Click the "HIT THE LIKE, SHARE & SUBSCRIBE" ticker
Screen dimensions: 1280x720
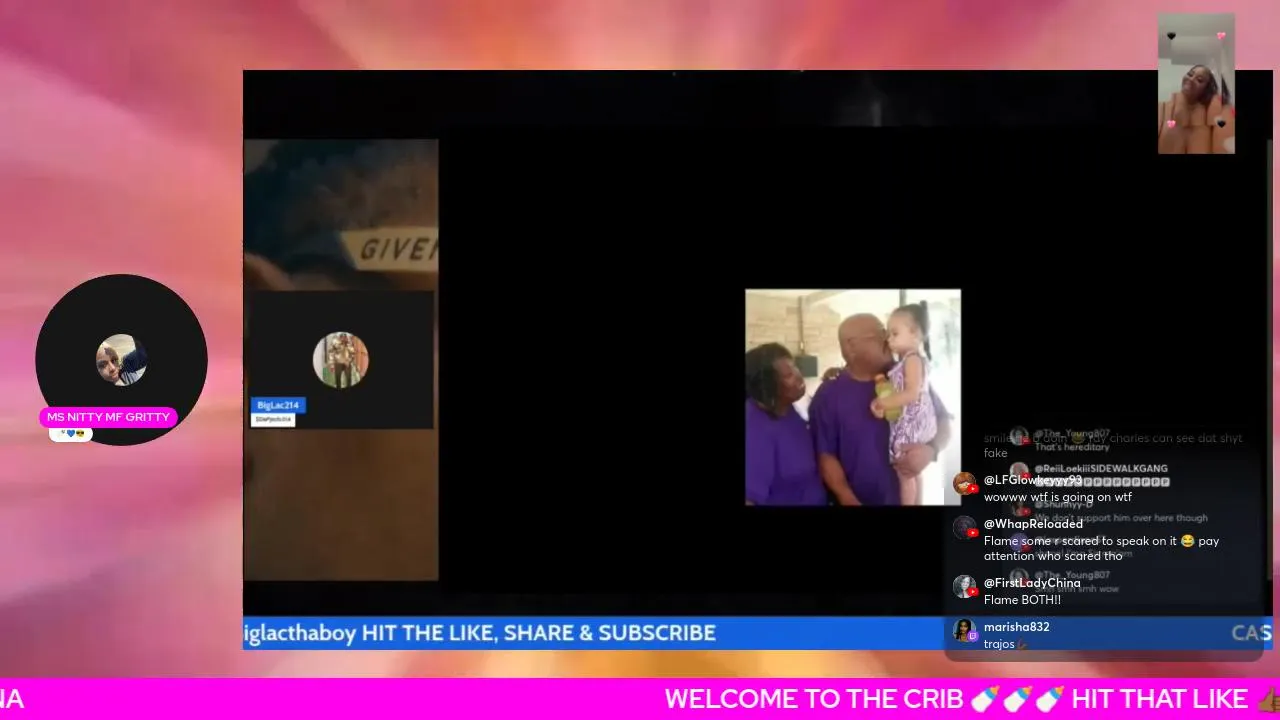pyautogui.click(x=539, y=633)
